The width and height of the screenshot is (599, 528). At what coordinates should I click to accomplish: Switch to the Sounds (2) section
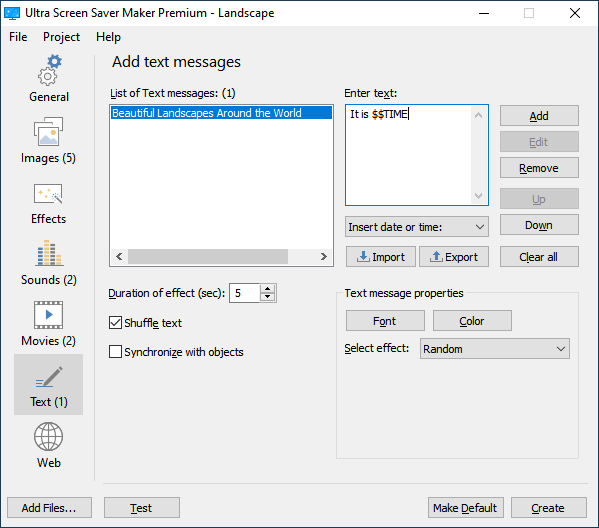[49, 262]
